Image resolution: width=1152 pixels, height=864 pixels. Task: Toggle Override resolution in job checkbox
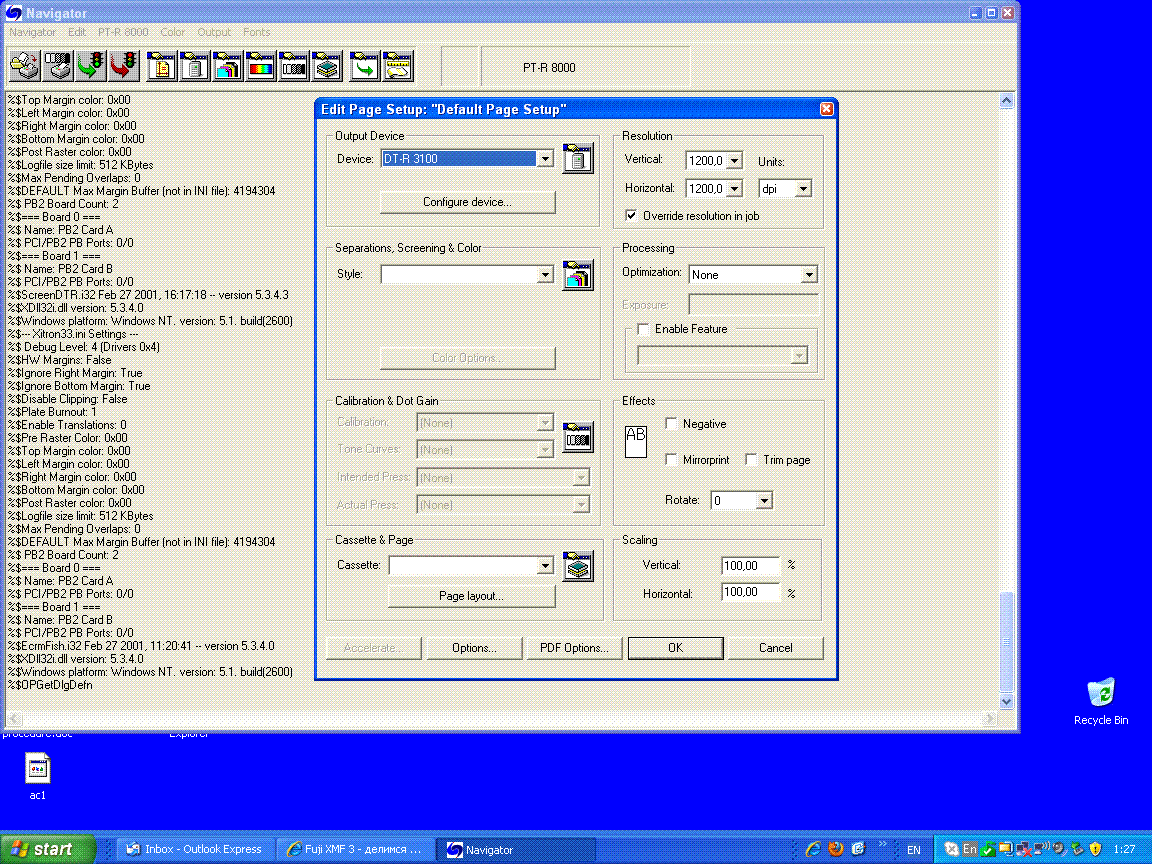[631, 215]
